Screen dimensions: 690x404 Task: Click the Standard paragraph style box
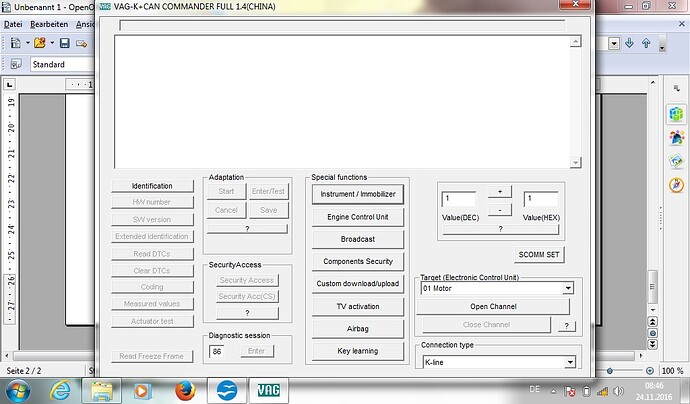click(x=63, y=64)
